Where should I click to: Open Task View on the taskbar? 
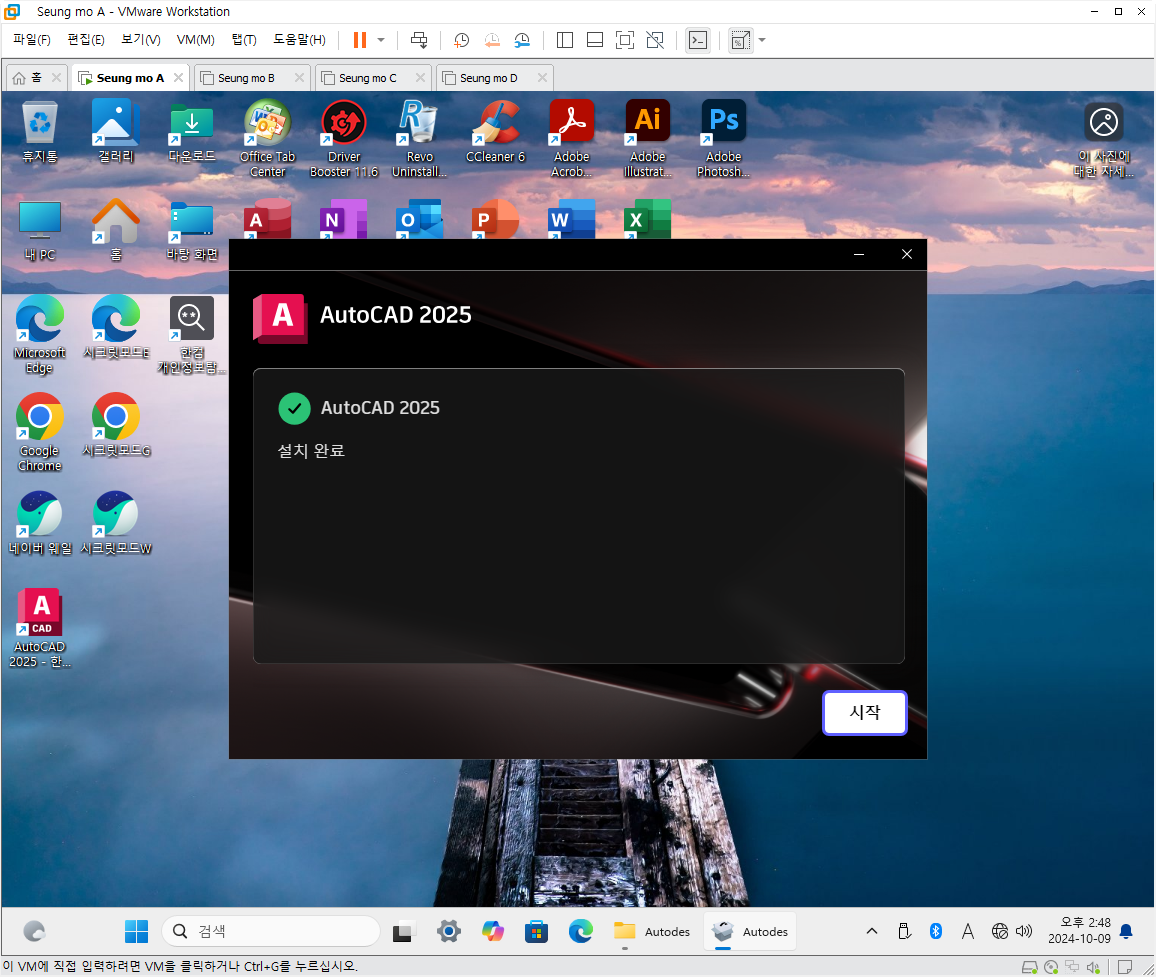click(403, 931)
